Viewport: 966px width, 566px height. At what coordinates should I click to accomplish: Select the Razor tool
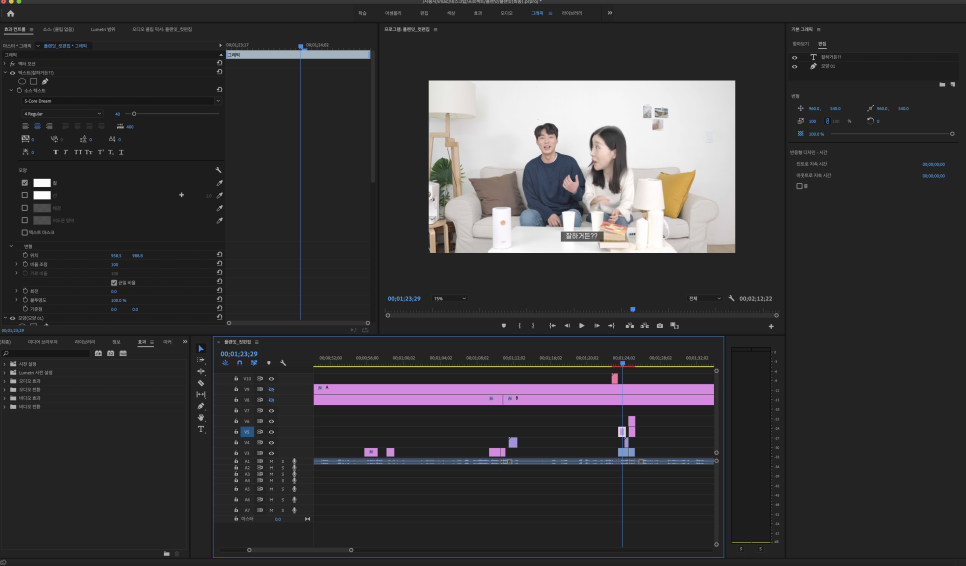click(201, 383)
